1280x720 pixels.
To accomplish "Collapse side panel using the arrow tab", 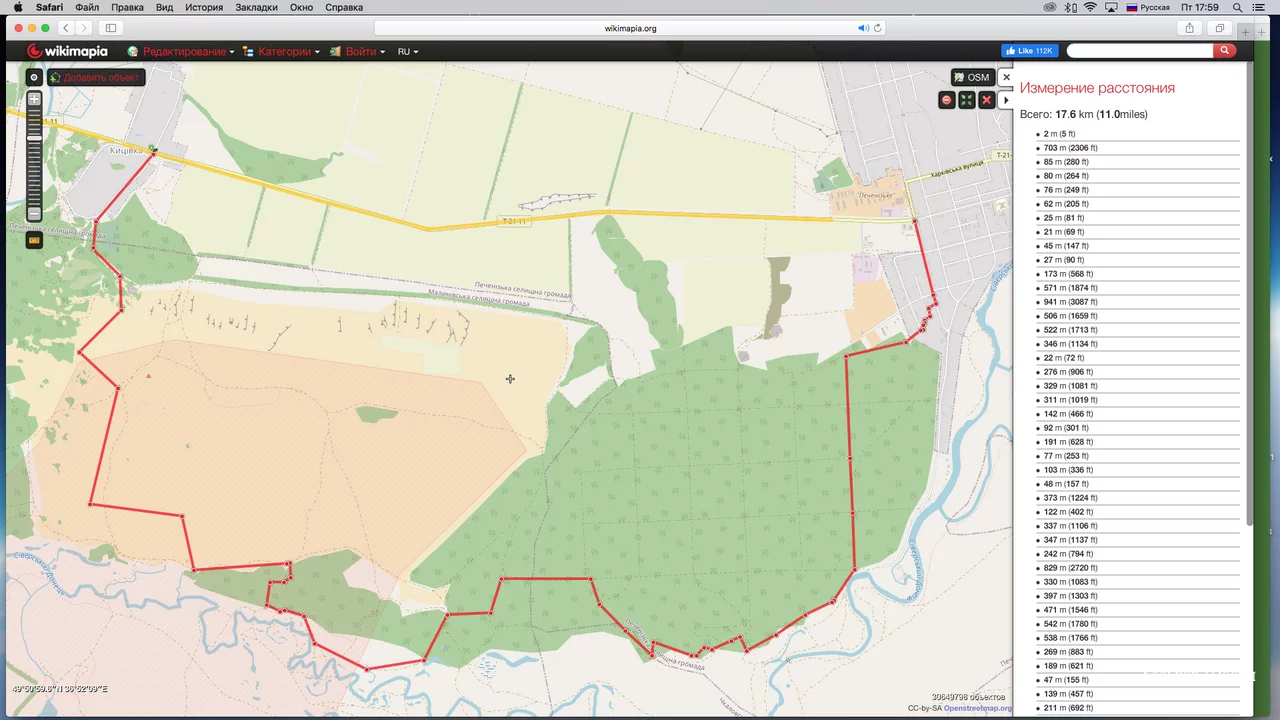I will pos(1006,100).
